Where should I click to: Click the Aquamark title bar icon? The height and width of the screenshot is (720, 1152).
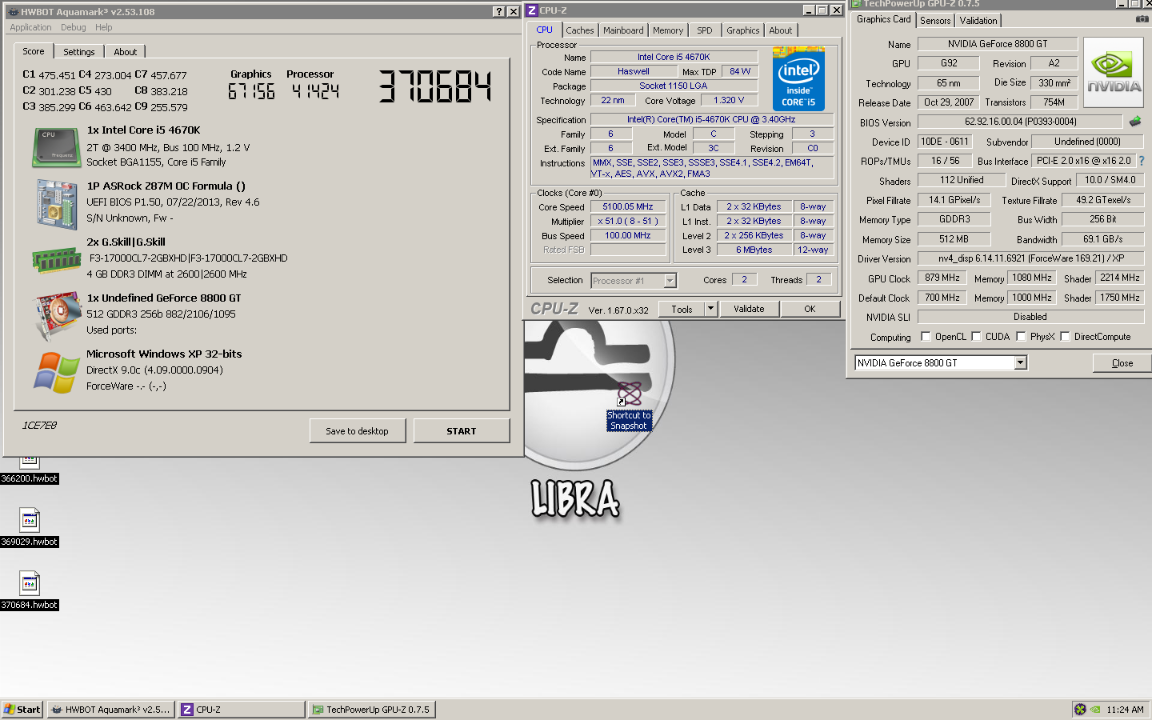pos(12,12)
